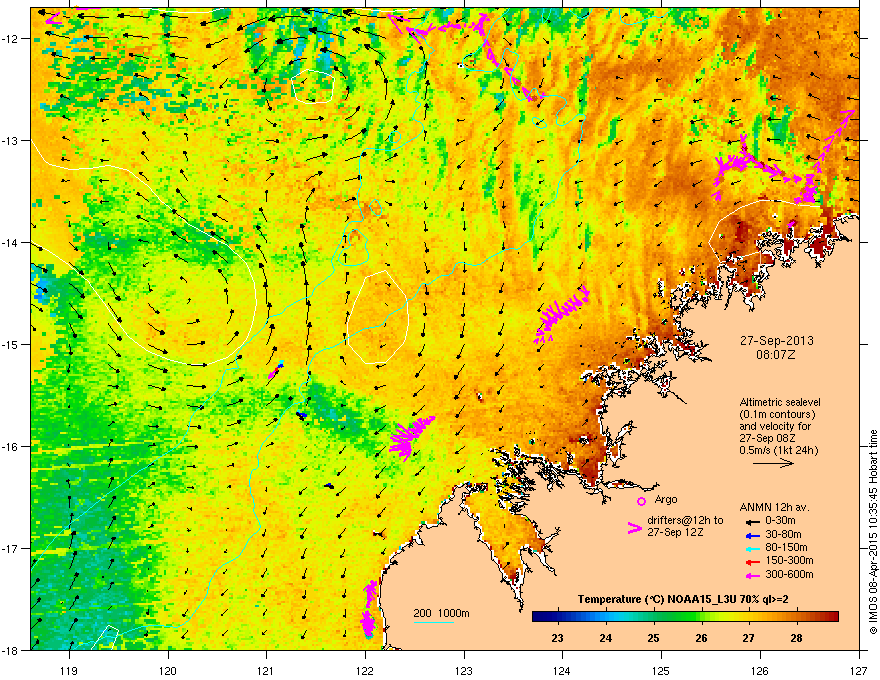The image size is (880, 680).
Task: Click the magenta 300-600m arrow legend marker
Action: pos(752,575)
